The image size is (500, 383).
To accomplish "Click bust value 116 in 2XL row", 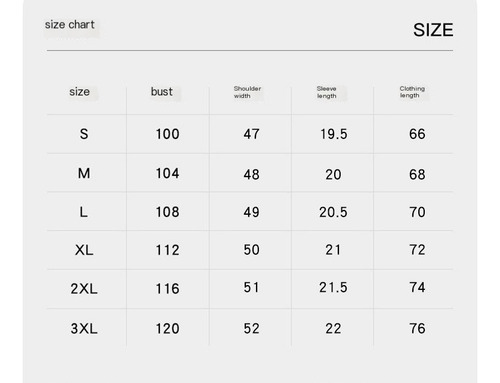I will point(168,289).
